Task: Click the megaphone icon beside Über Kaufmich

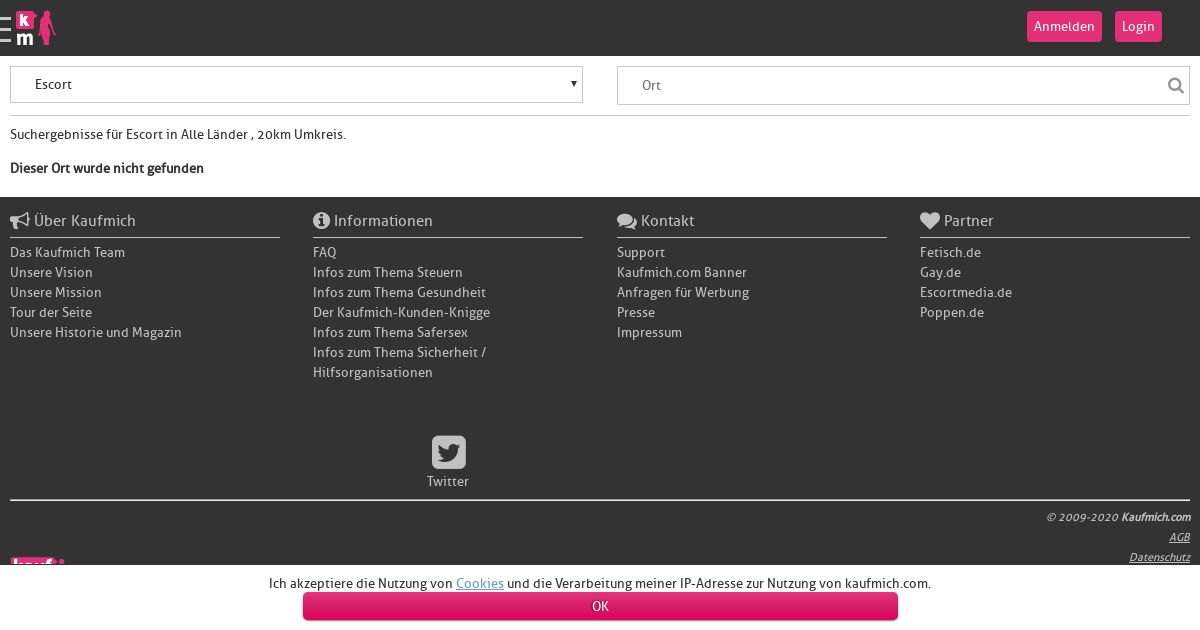Action: tap(20, 221)
